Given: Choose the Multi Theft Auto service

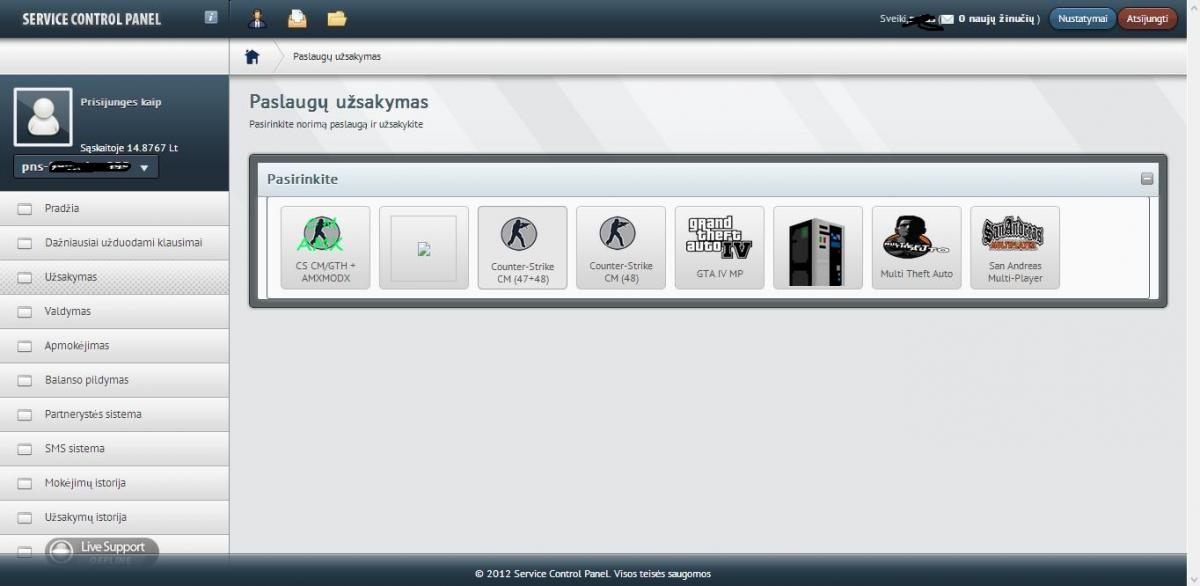Looking at the screenshot, I should pyautogui.click(x=916, y=248).
